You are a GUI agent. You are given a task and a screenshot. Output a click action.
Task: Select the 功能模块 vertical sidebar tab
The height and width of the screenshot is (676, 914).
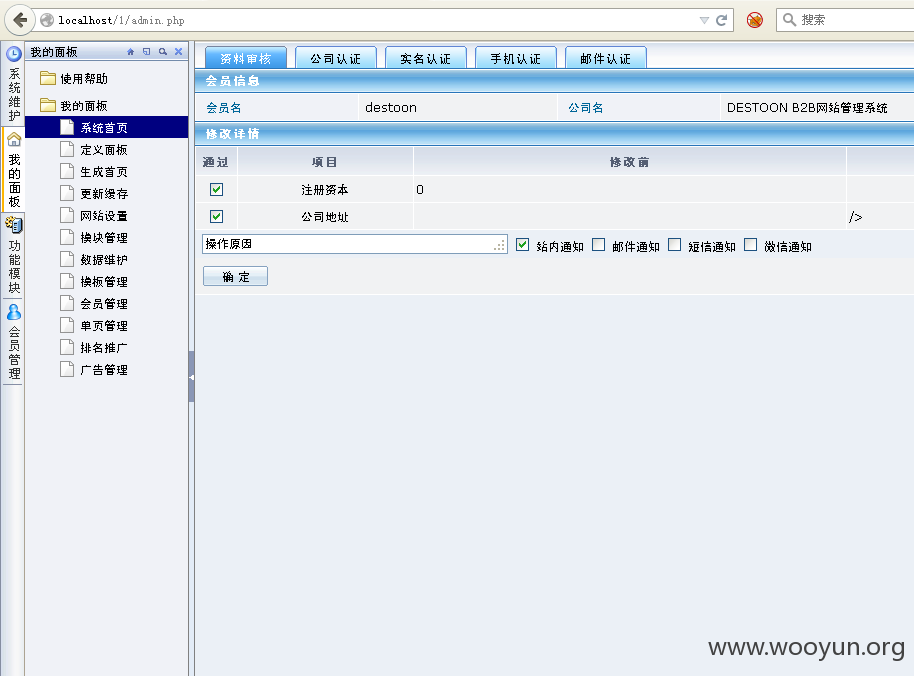tap(14, 266)
